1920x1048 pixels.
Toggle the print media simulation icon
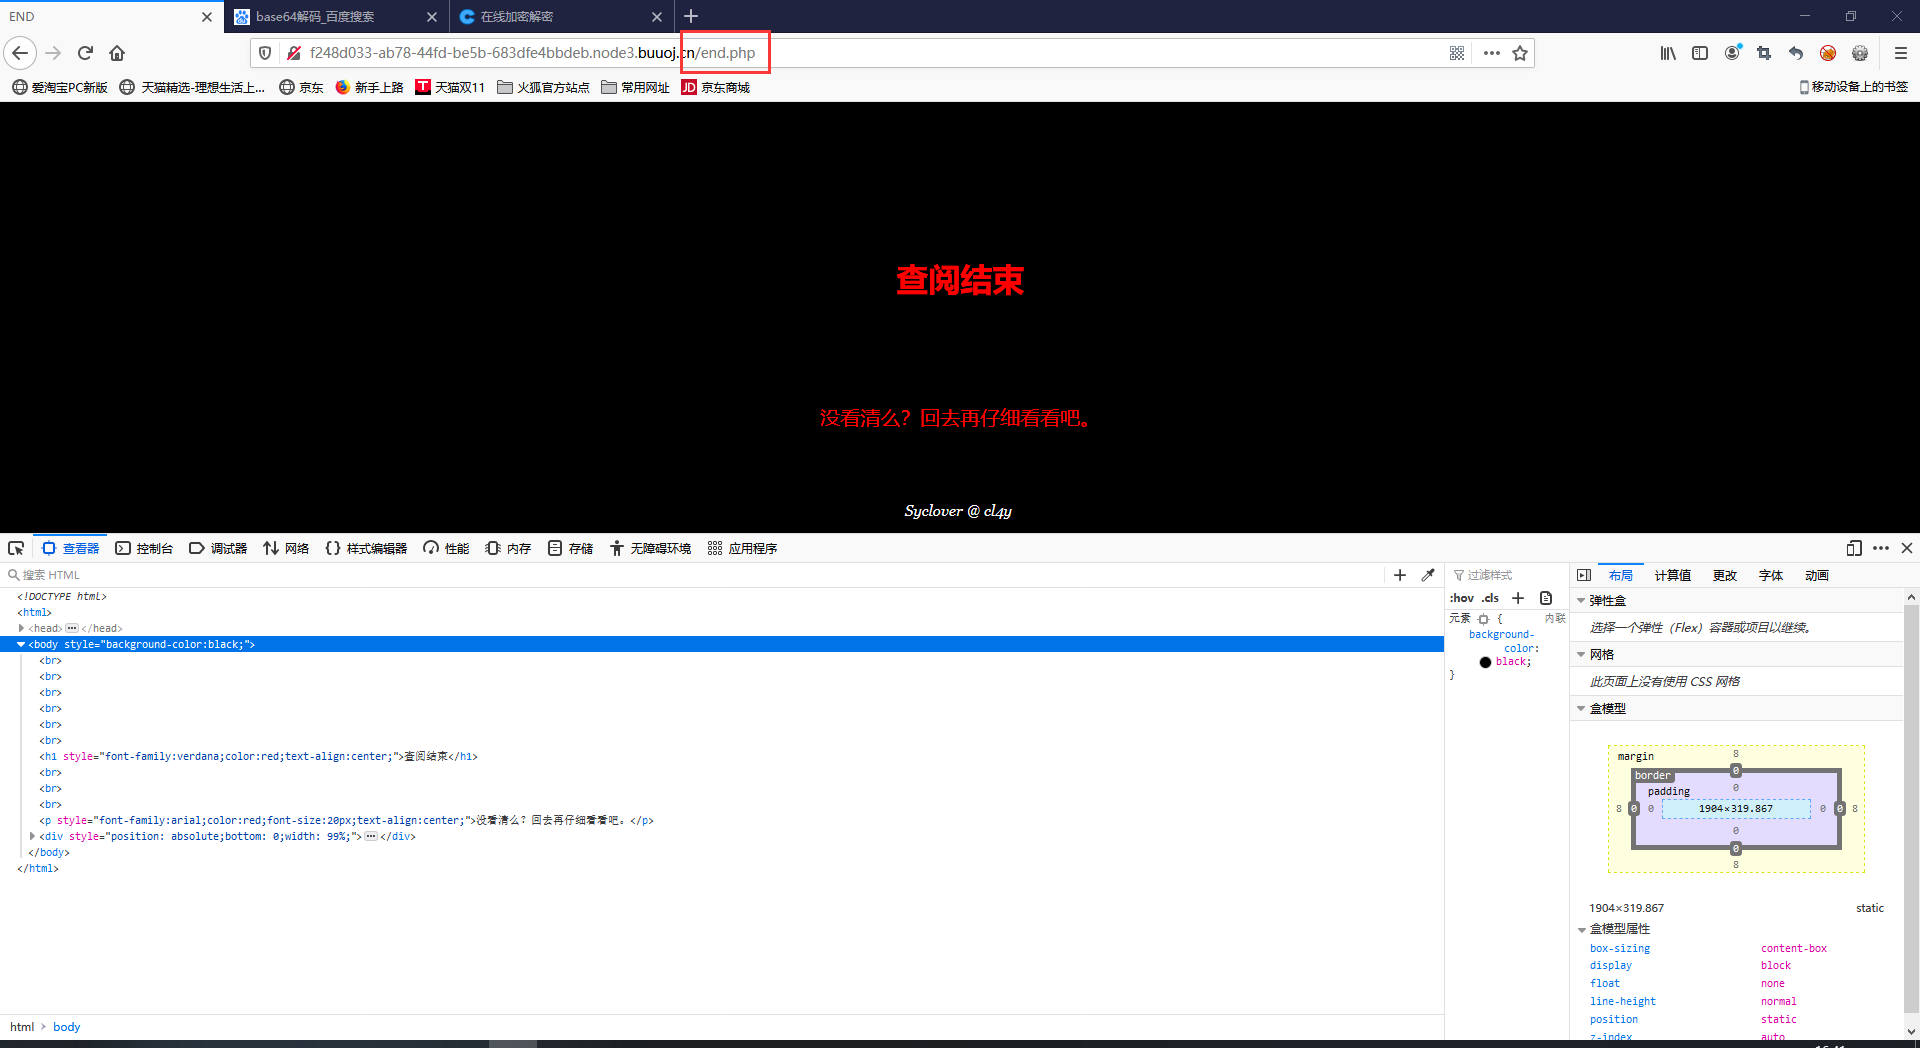click(1546, 598)
